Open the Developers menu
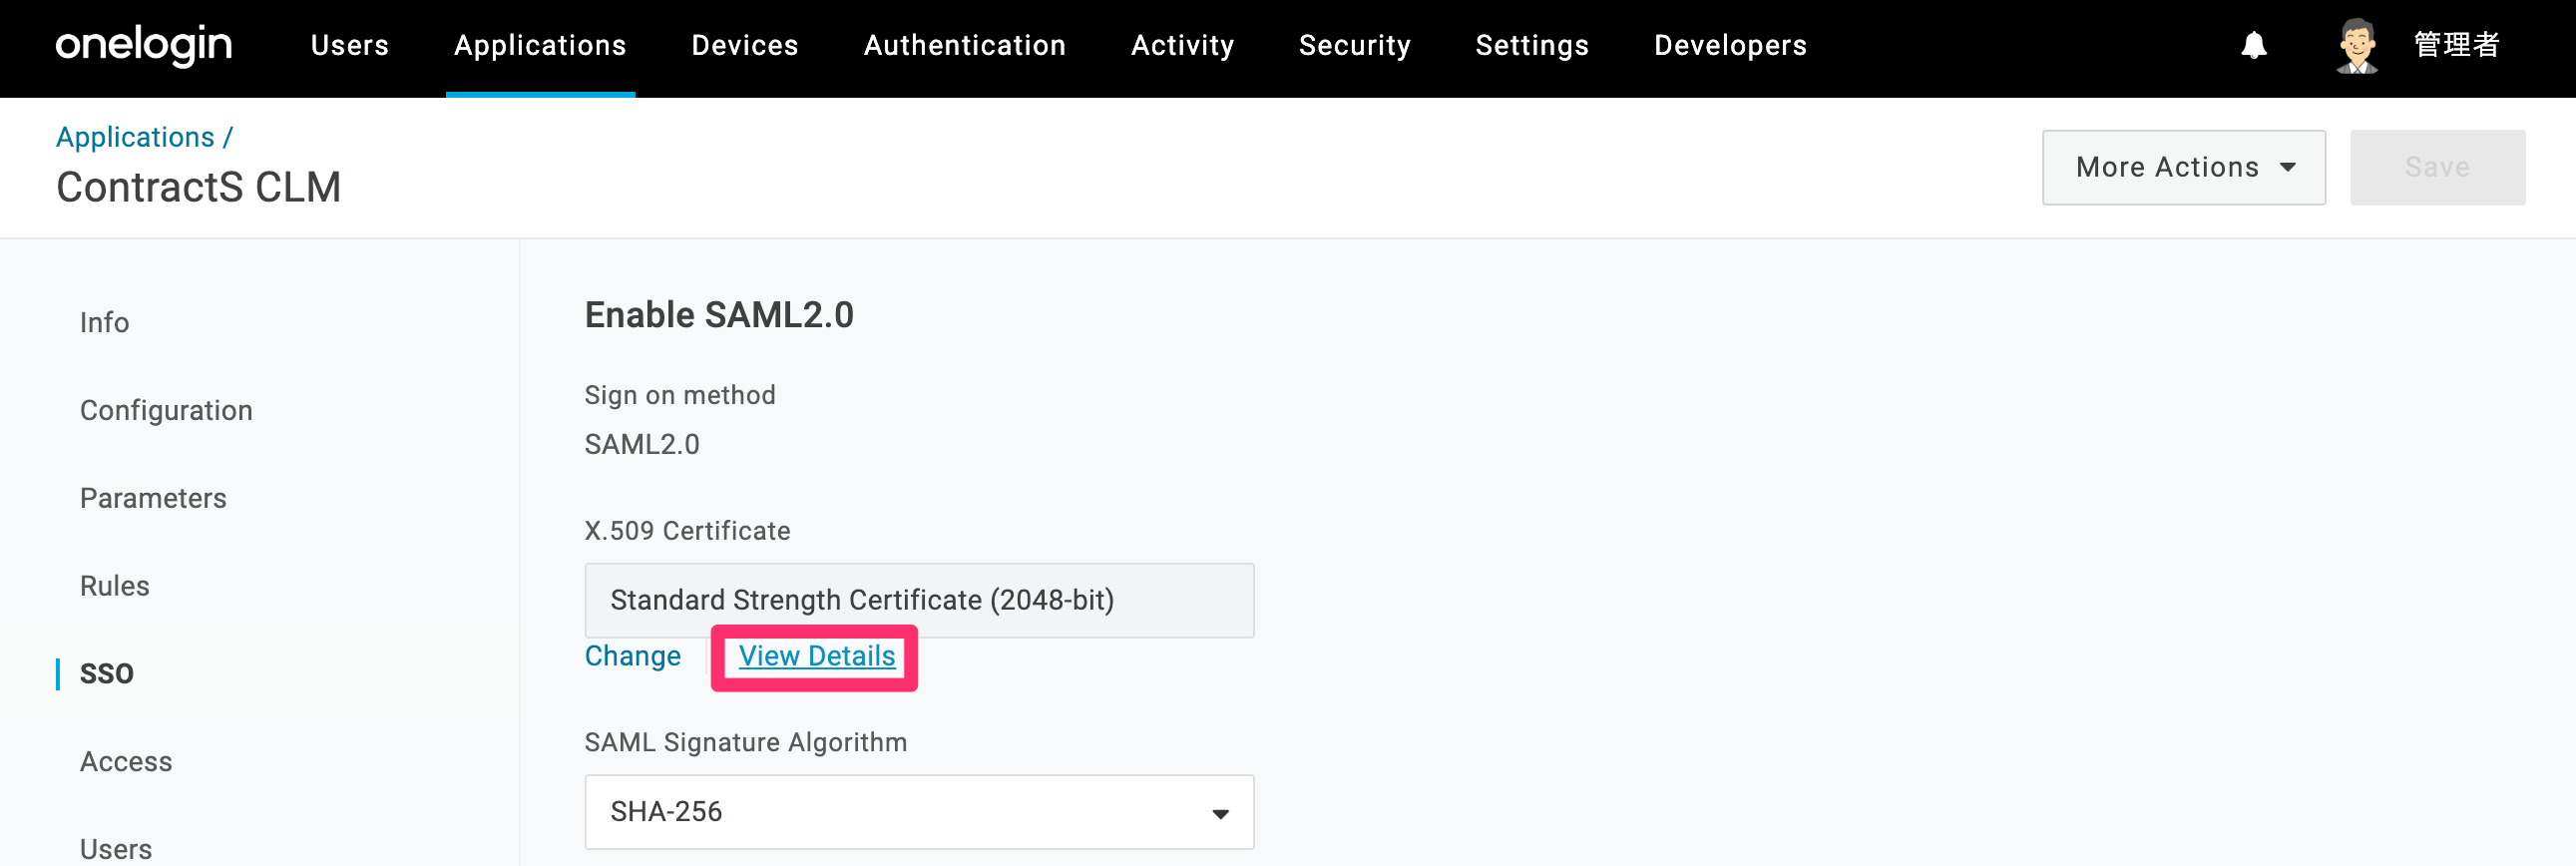 coord(1730,46)
